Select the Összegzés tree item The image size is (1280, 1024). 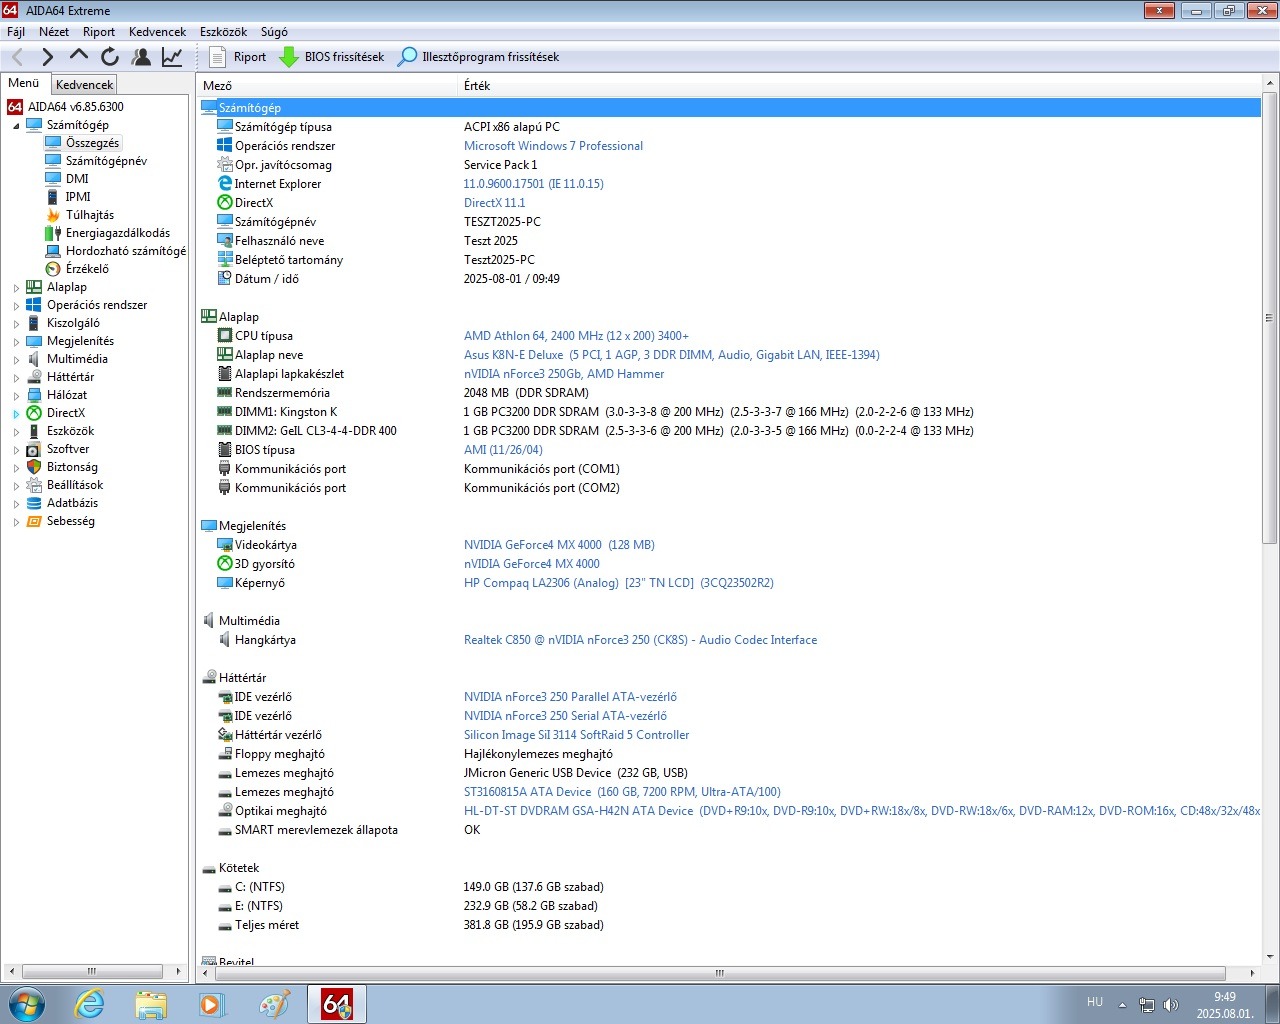[x=92, y=143]
